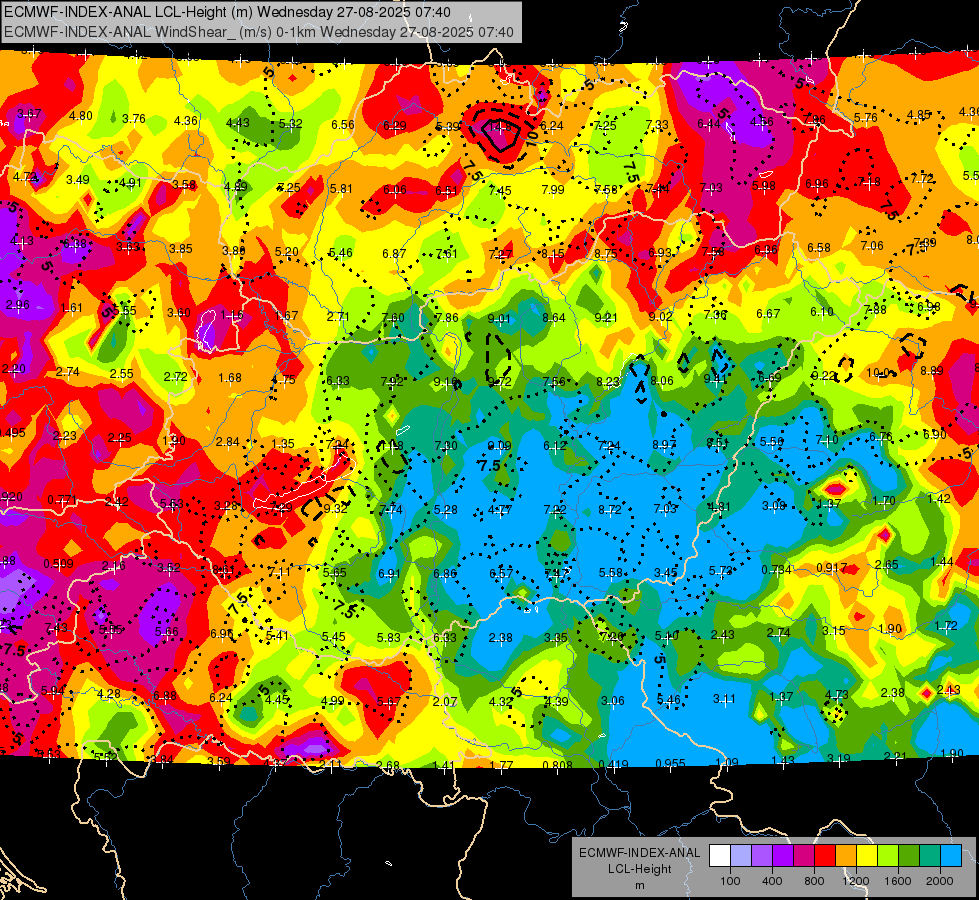Image resolution: width=979 pixels, height=900 pixels.
Task: Click the grid point value '8.97'
Action: (664, 445)
